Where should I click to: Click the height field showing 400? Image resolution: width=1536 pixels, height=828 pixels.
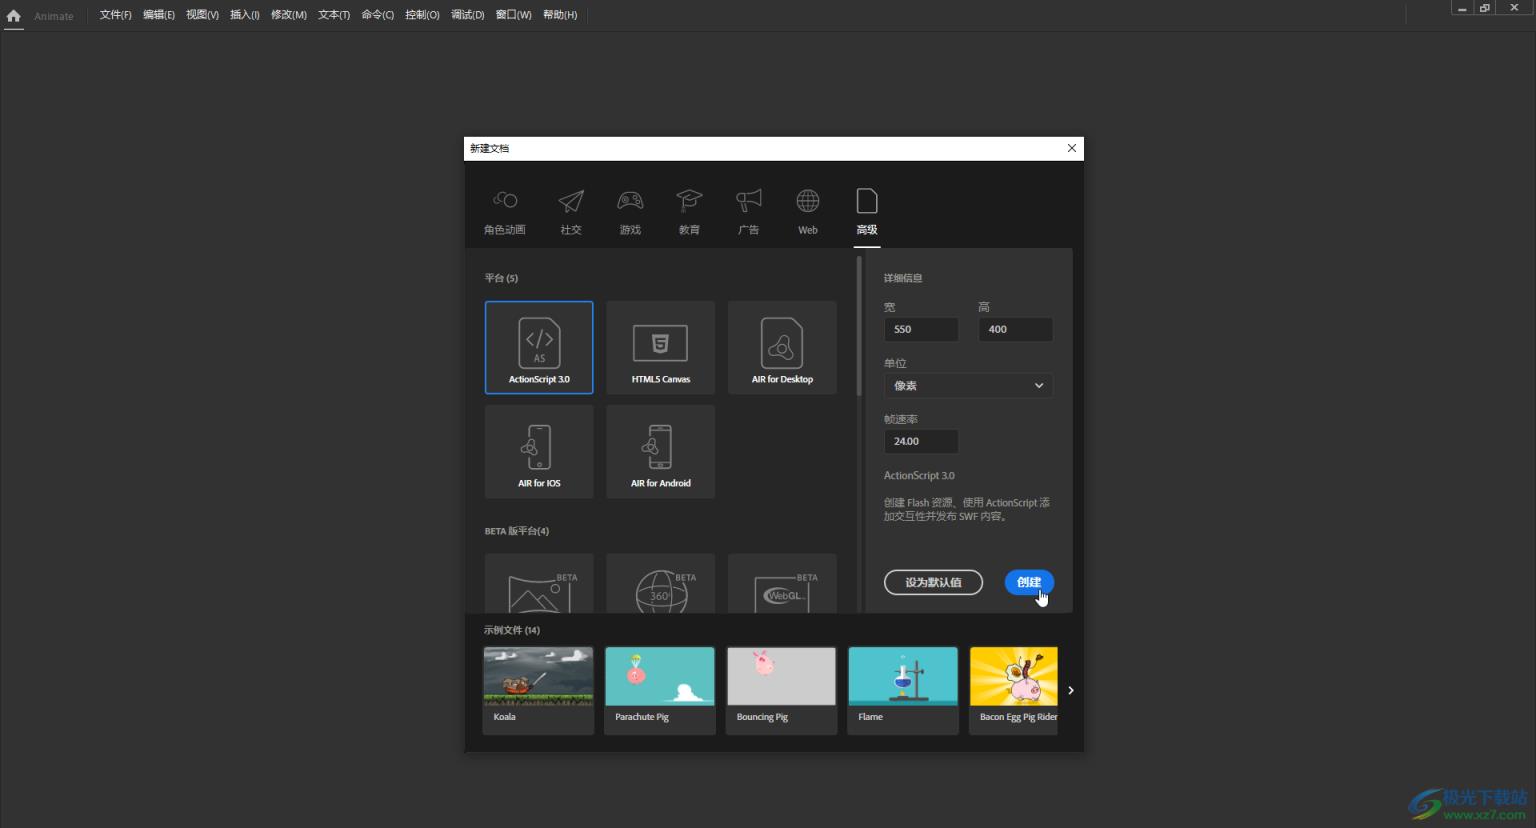(x=1015, y=329)
